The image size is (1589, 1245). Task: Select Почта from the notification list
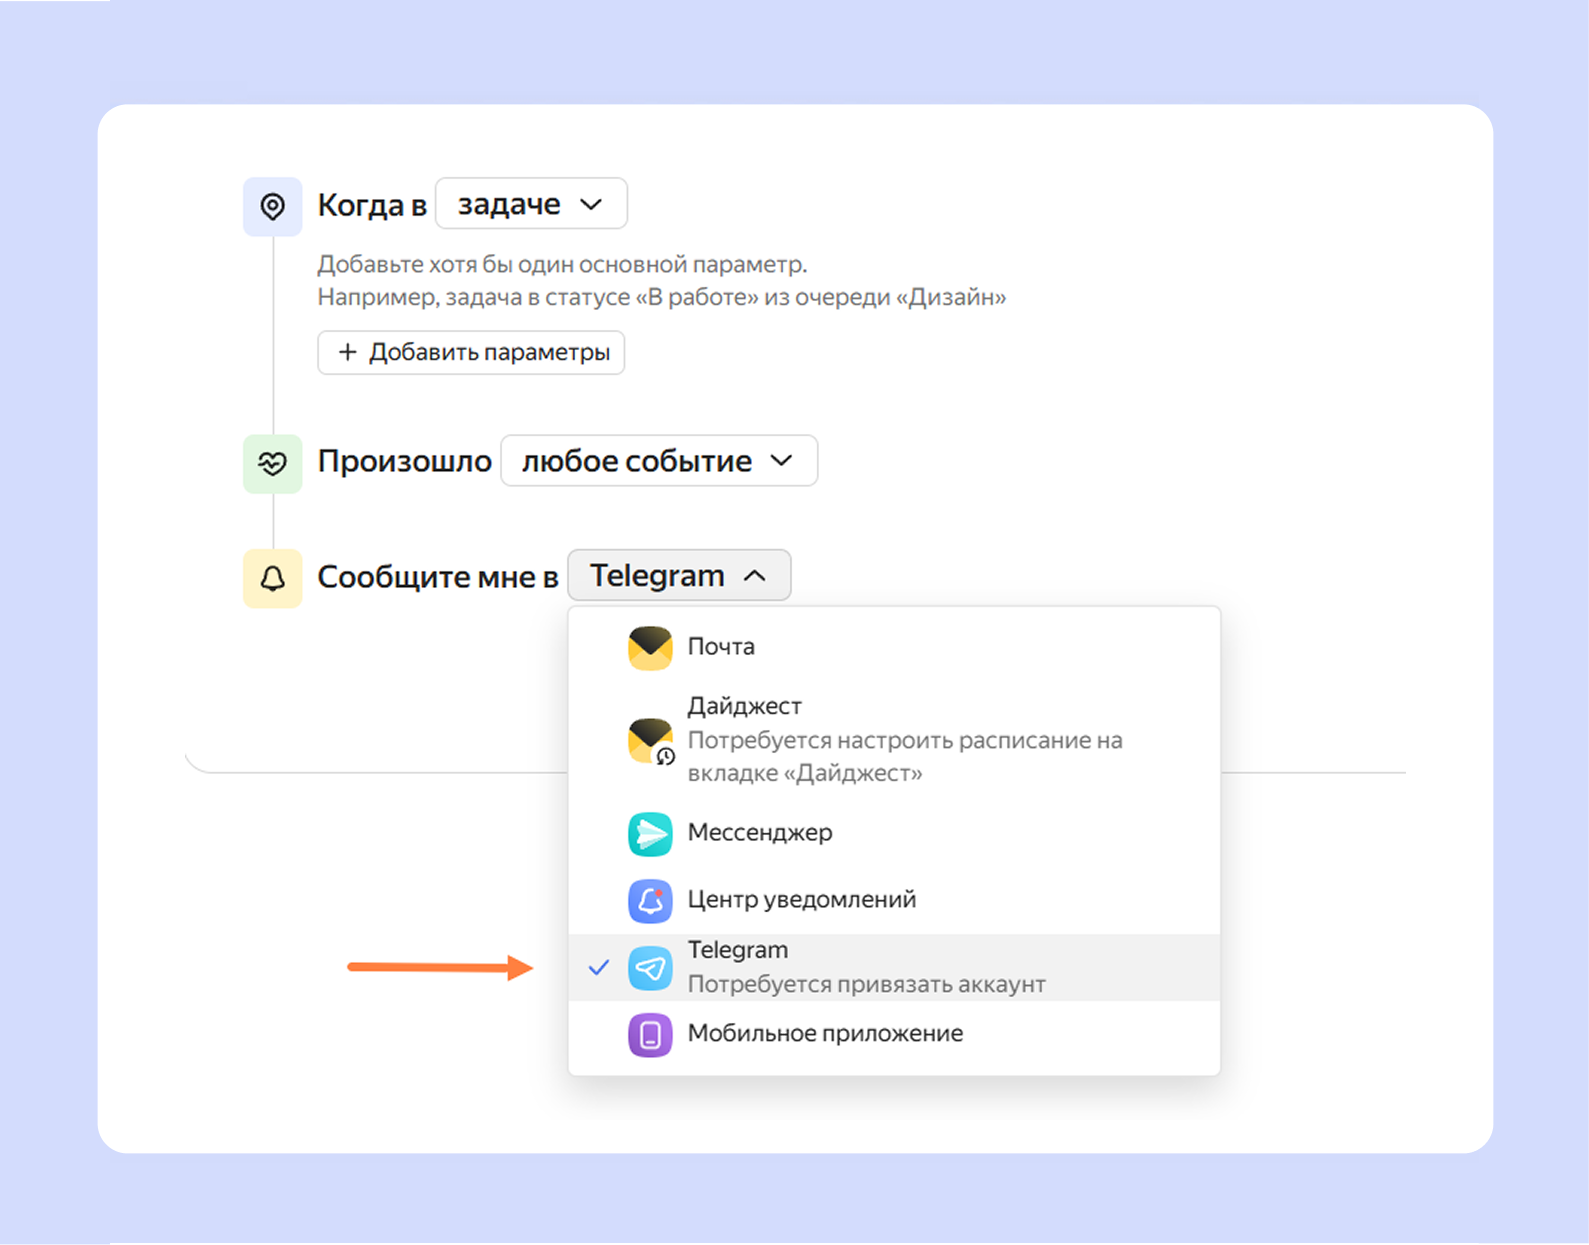(x=721, y=647)
